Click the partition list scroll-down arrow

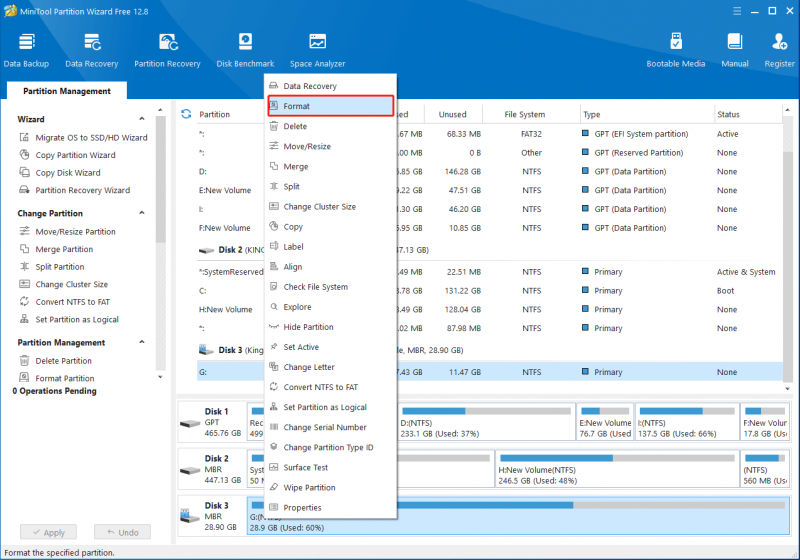point(787,389)
